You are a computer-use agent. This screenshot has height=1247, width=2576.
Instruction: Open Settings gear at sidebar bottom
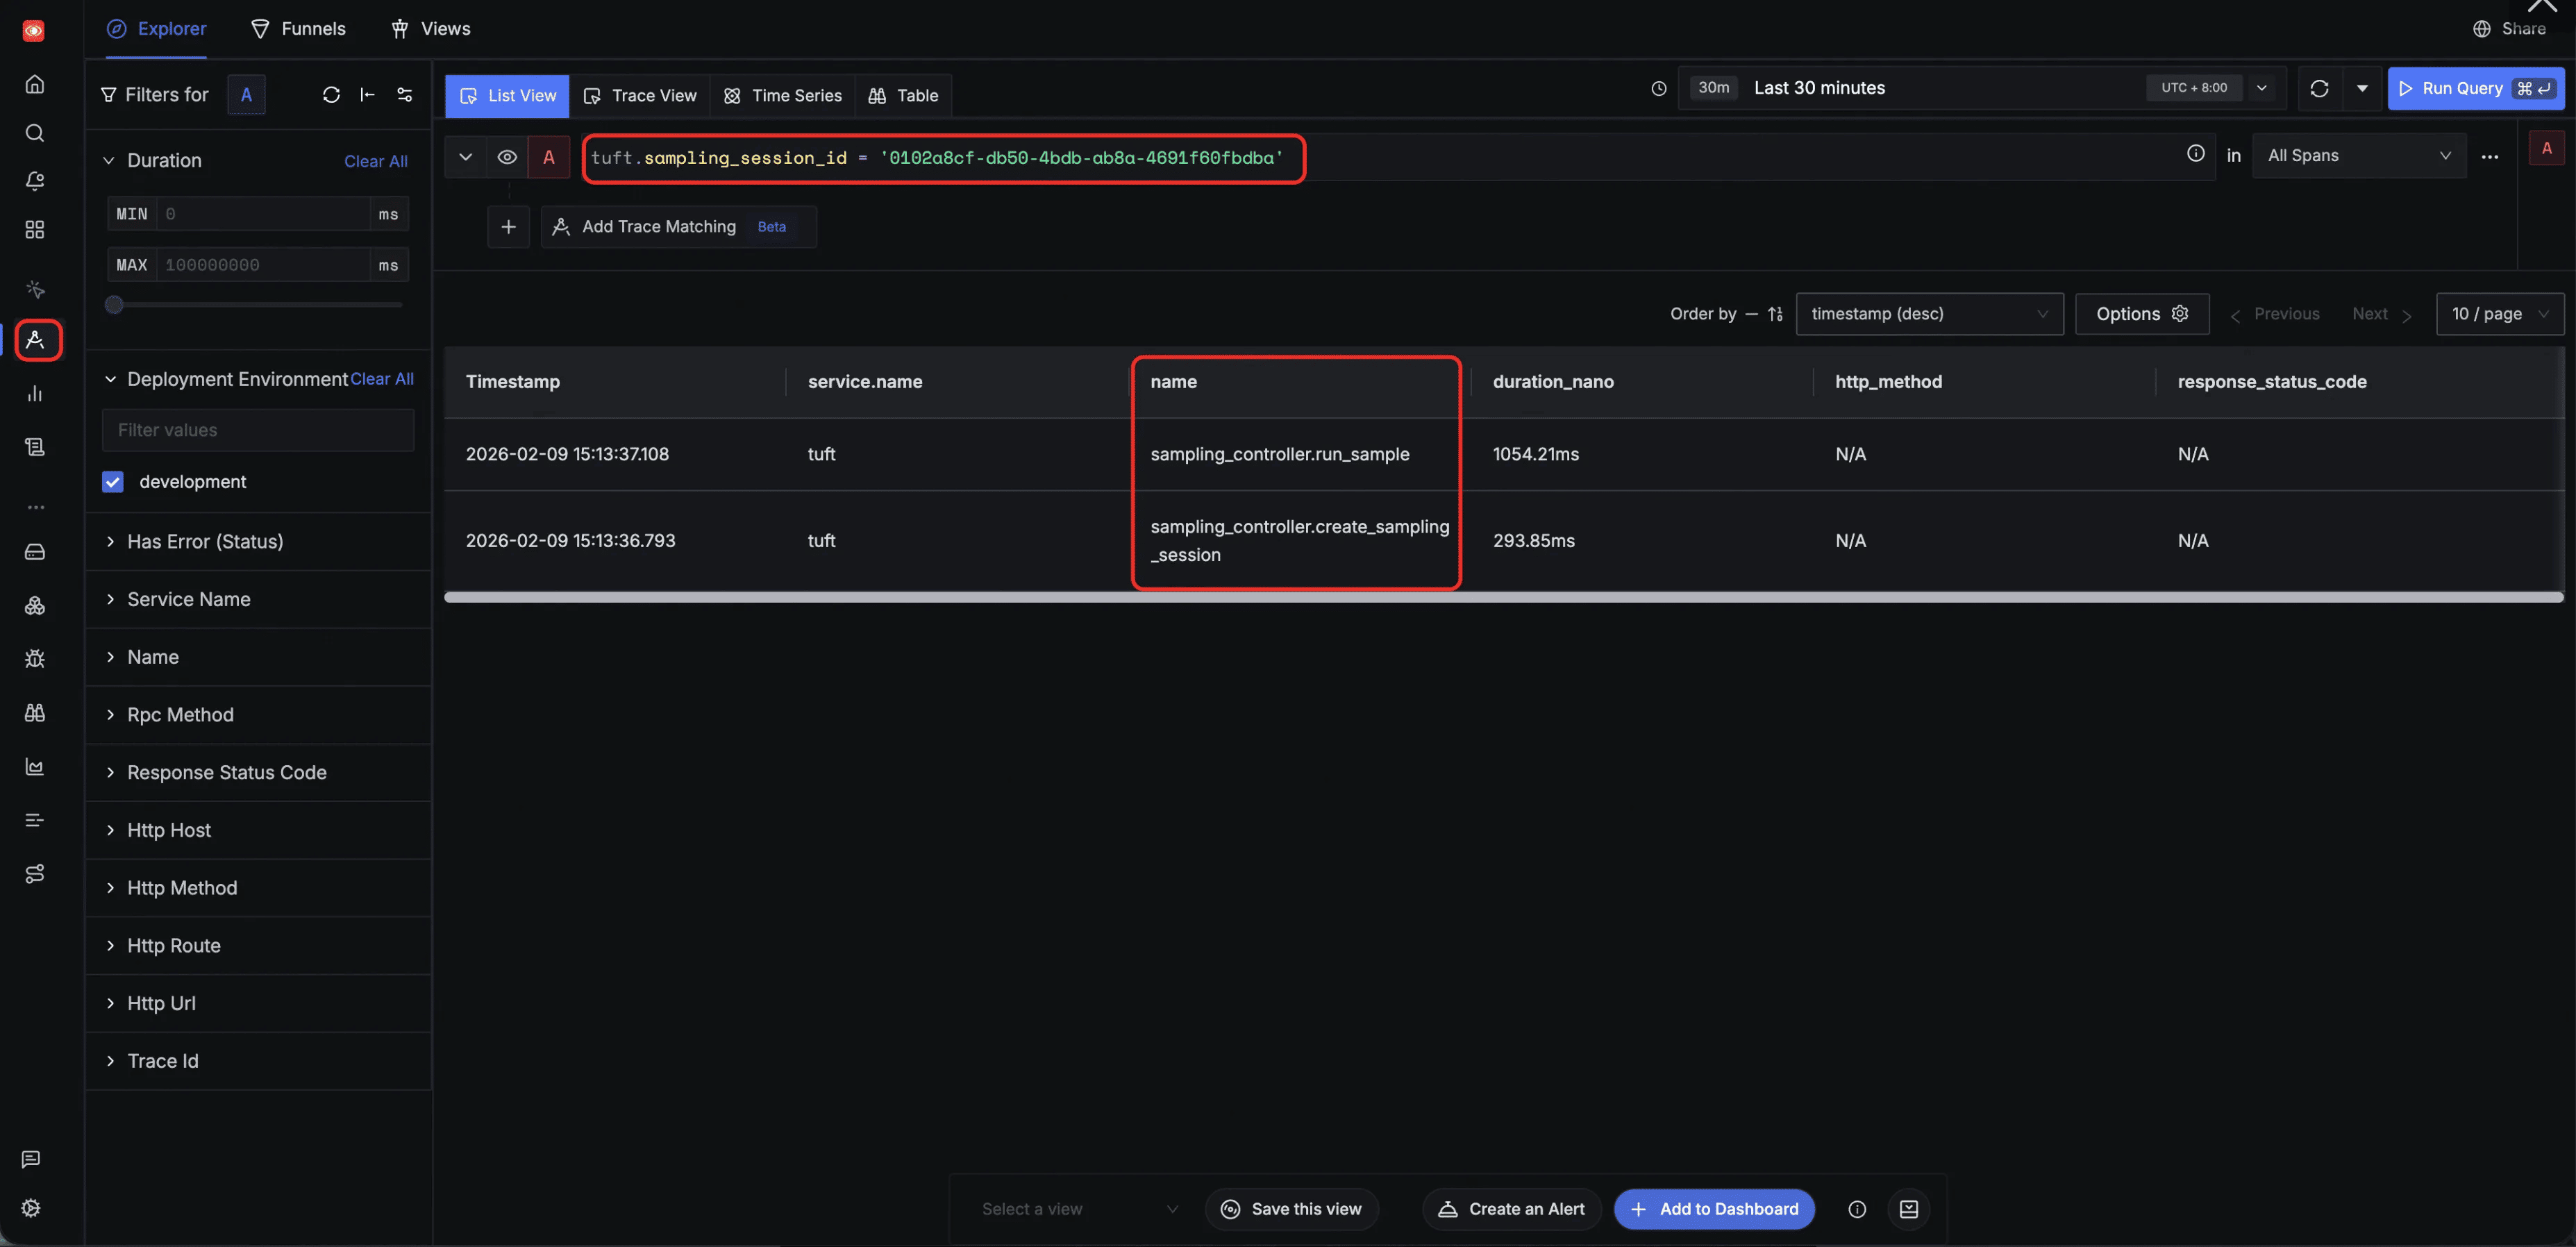point(30,1207)
